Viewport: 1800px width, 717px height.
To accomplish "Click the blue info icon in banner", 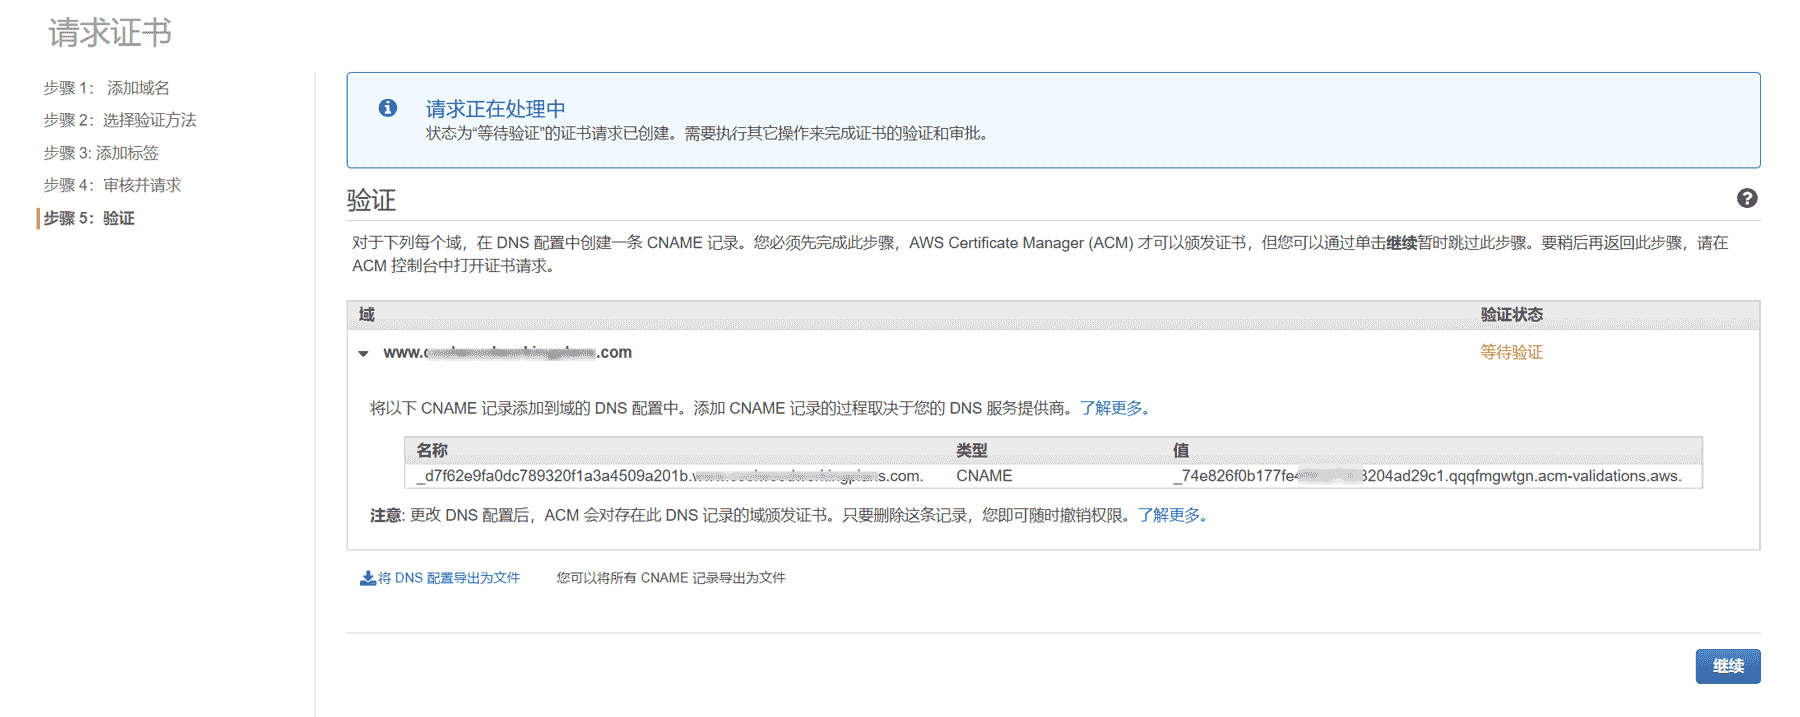I will coord(388,108).
